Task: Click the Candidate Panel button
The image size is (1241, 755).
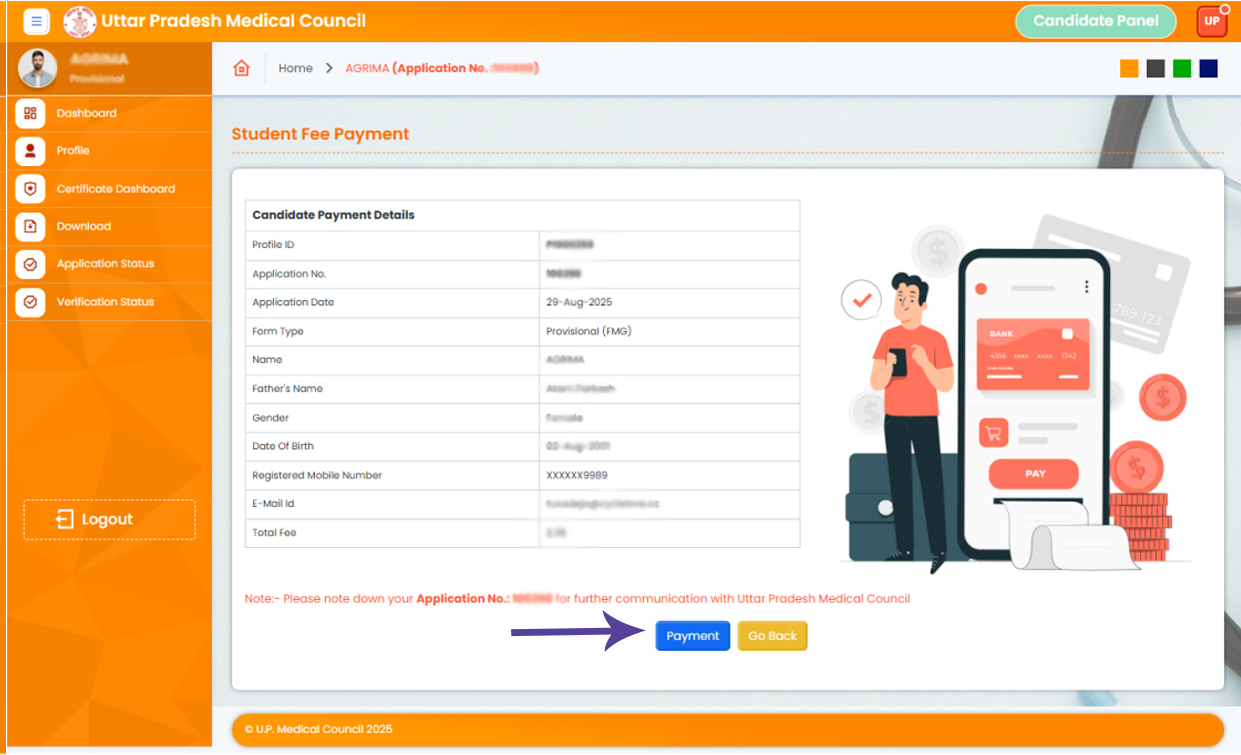Action: (1095, 21)
